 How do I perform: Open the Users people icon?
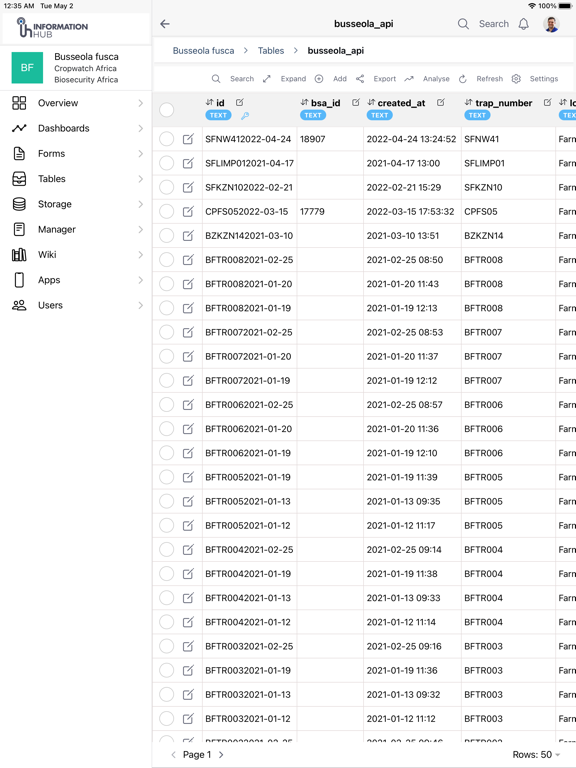[19, 306]
